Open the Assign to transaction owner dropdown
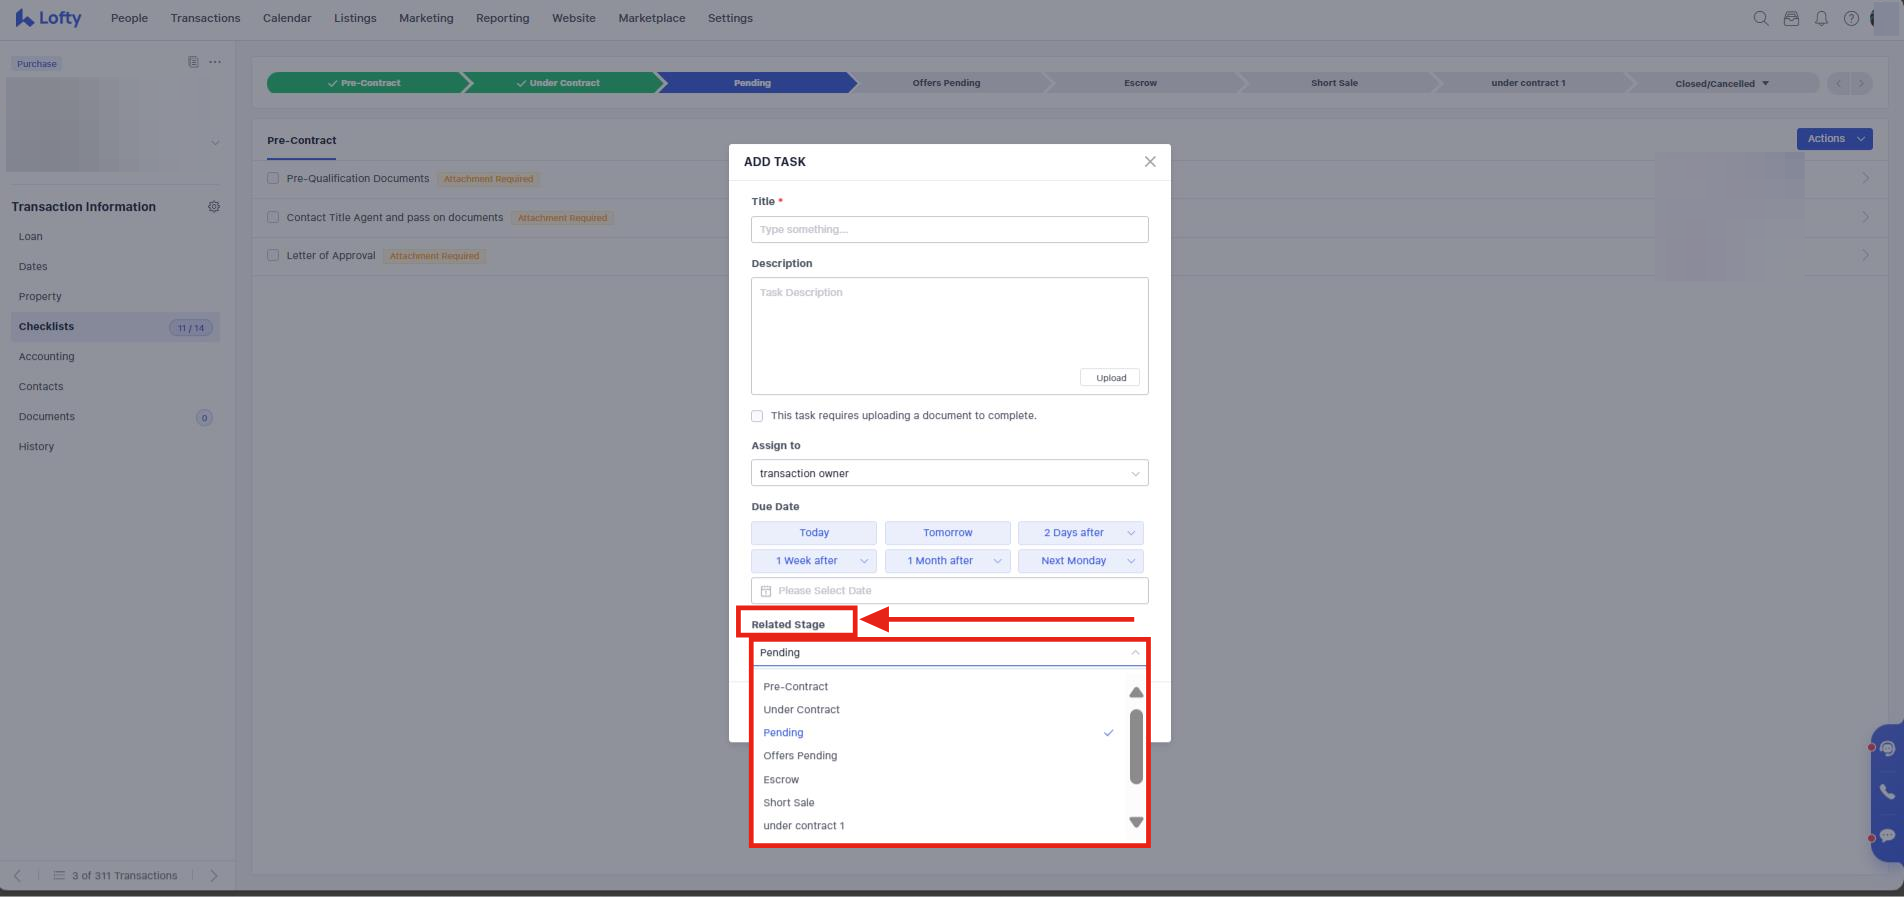1904x897 pixels. pyautogui.click(x=949, y=473)
